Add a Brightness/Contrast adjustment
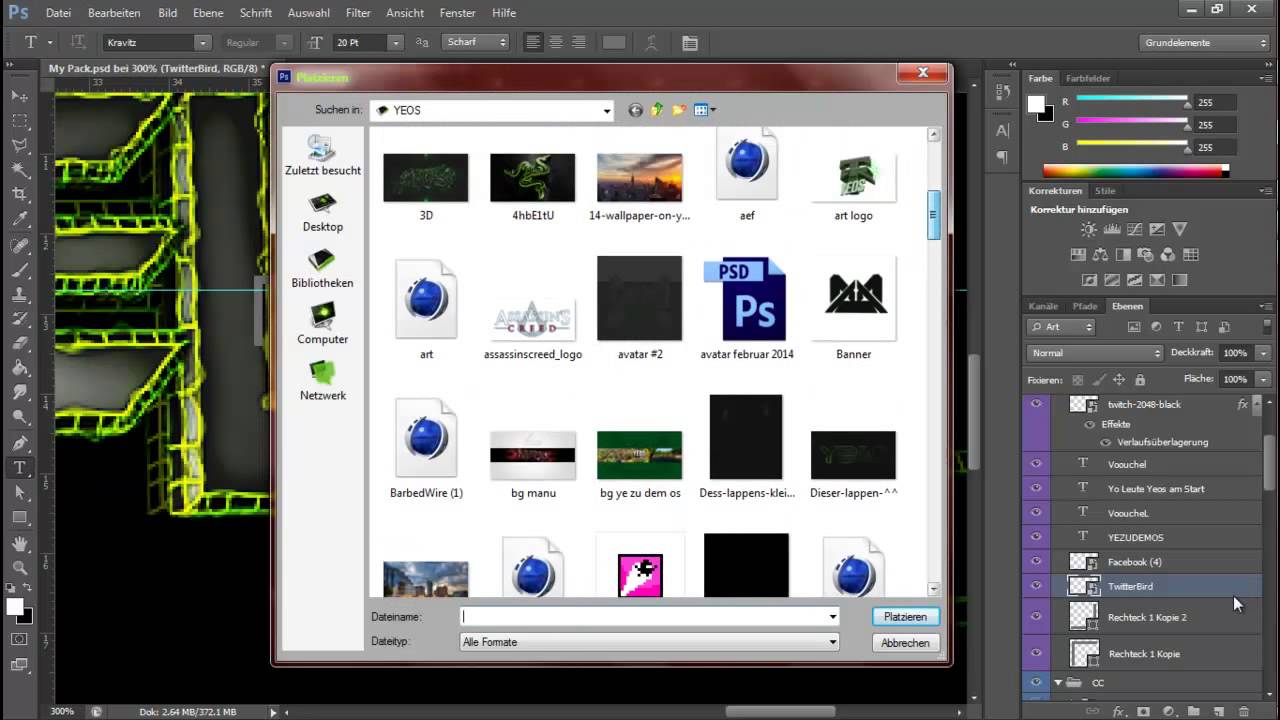The image size is (1280, 720). 1089,230
